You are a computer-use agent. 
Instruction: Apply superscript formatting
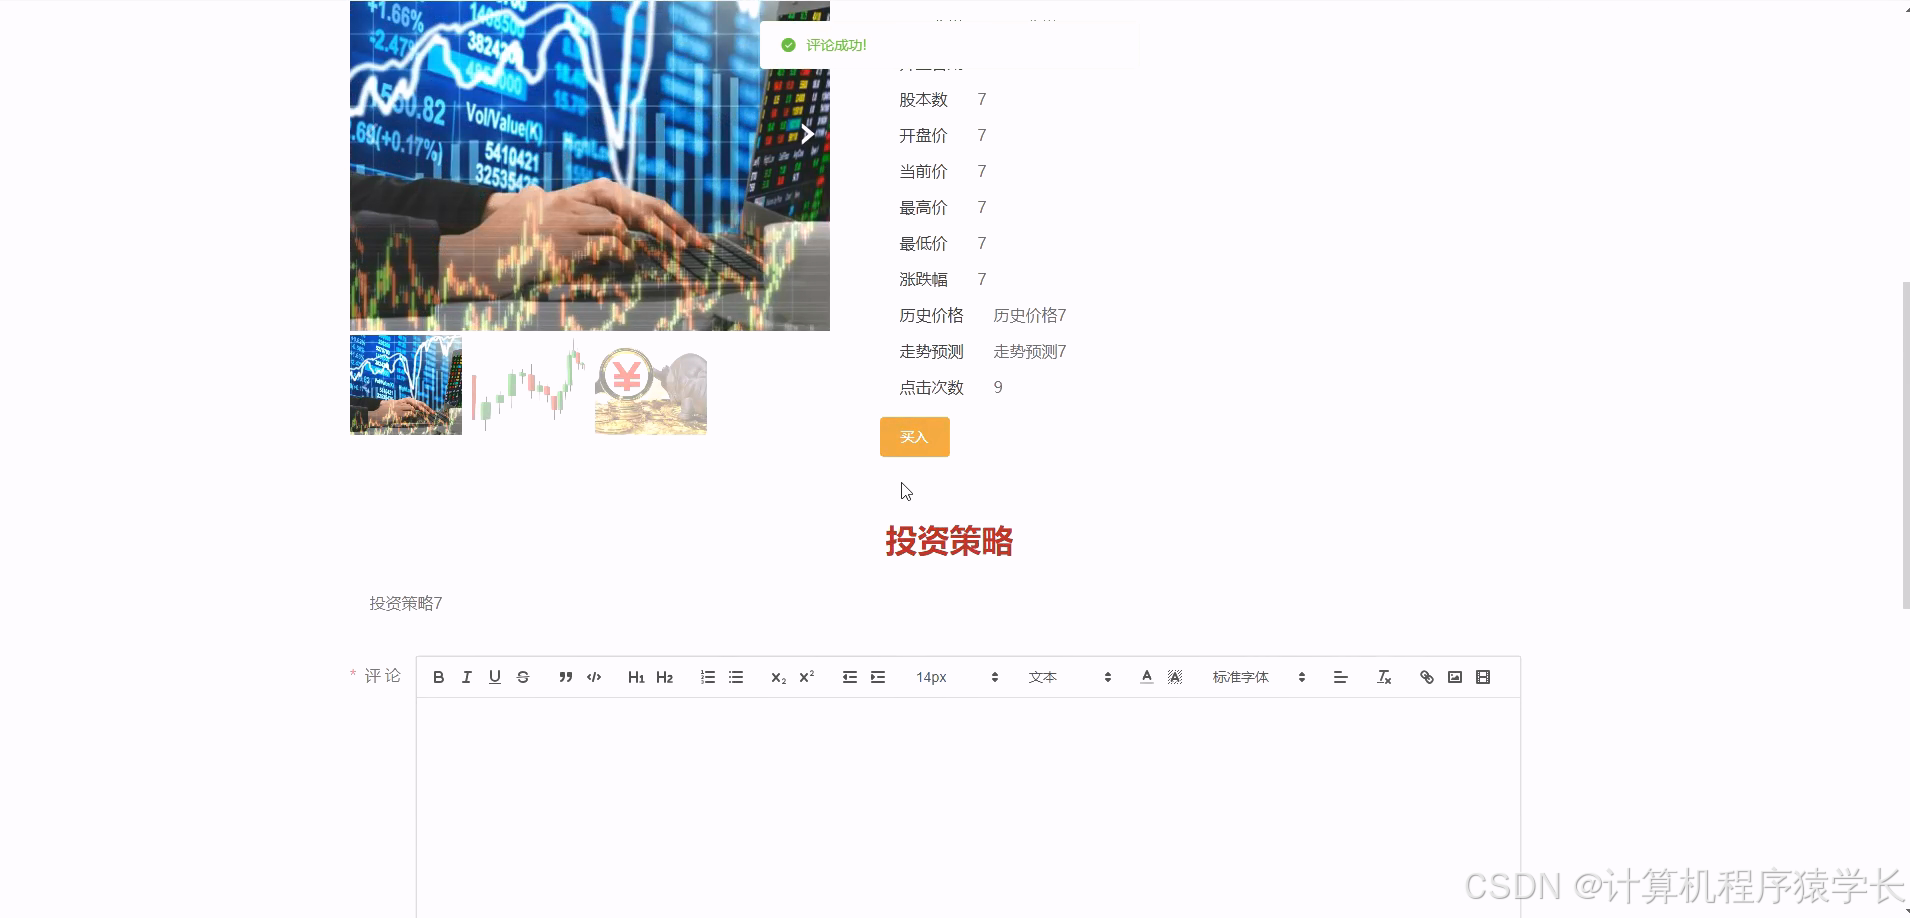point(806,677)
